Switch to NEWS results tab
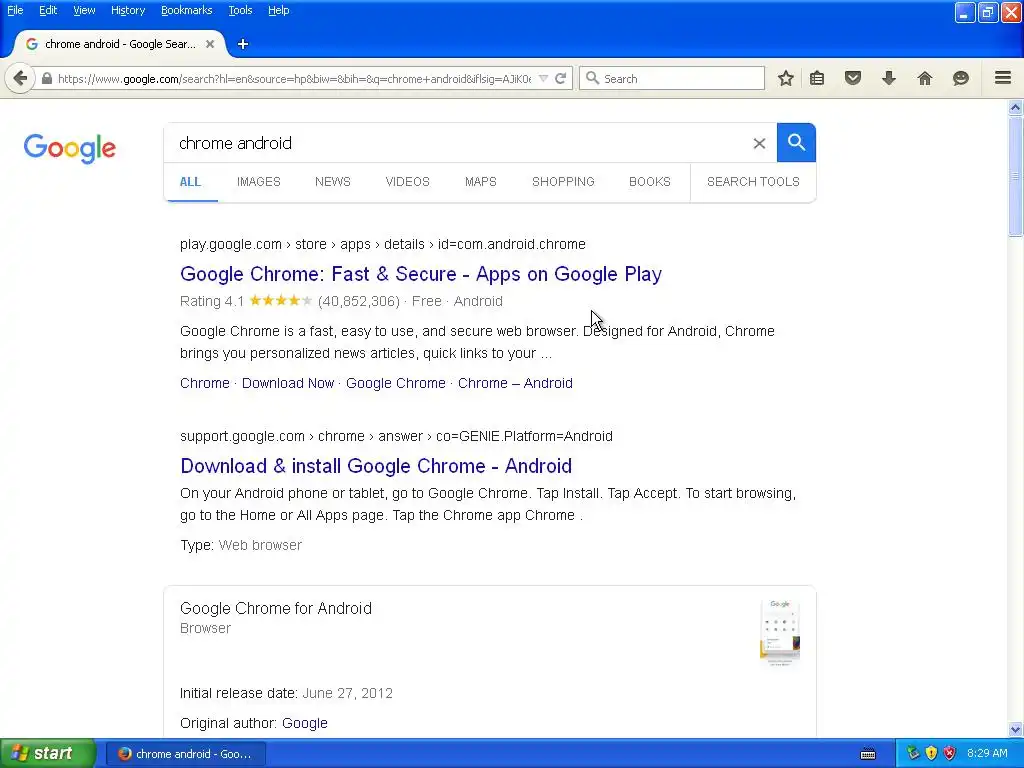The height and width of the screenshot is (768, 1024). point(332,182)
